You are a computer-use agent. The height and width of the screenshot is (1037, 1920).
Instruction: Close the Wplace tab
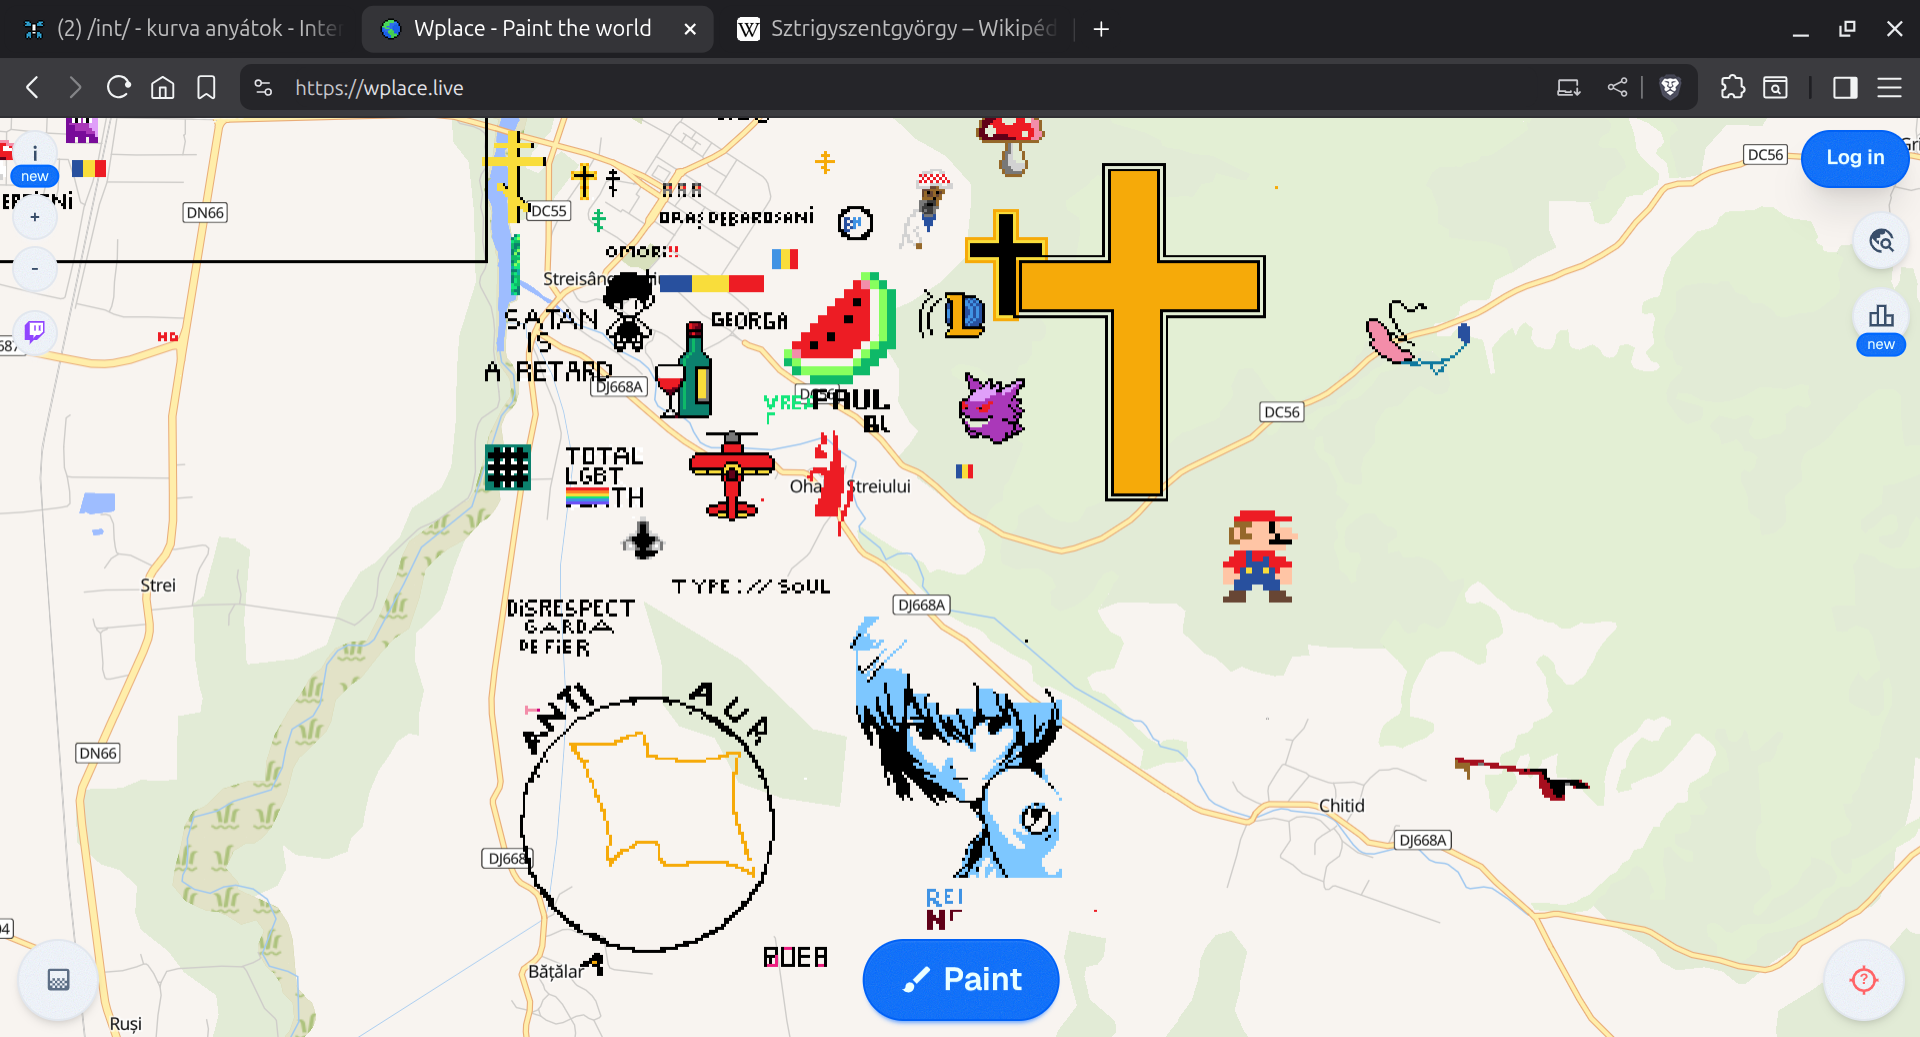(x=690, y=29)
